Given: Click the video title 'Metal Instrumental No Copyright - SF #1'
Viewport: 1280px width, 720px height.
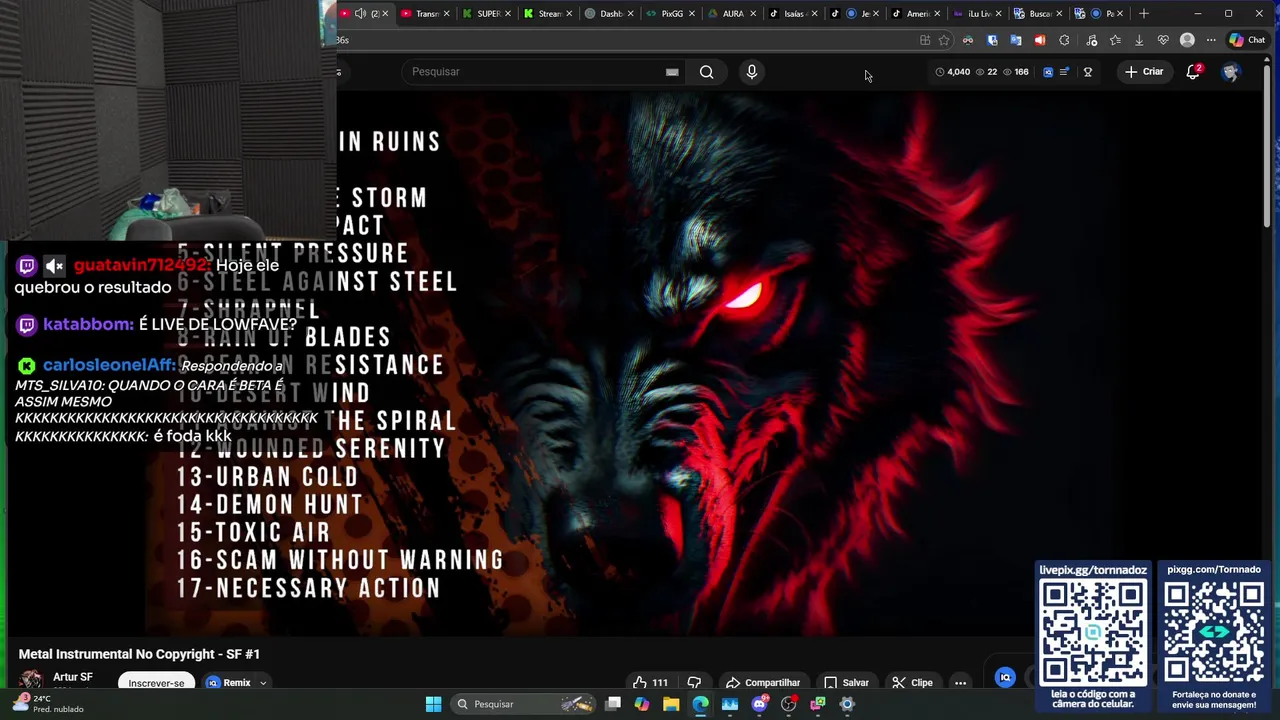Looking at the screenshot, I should click(139, 654).
